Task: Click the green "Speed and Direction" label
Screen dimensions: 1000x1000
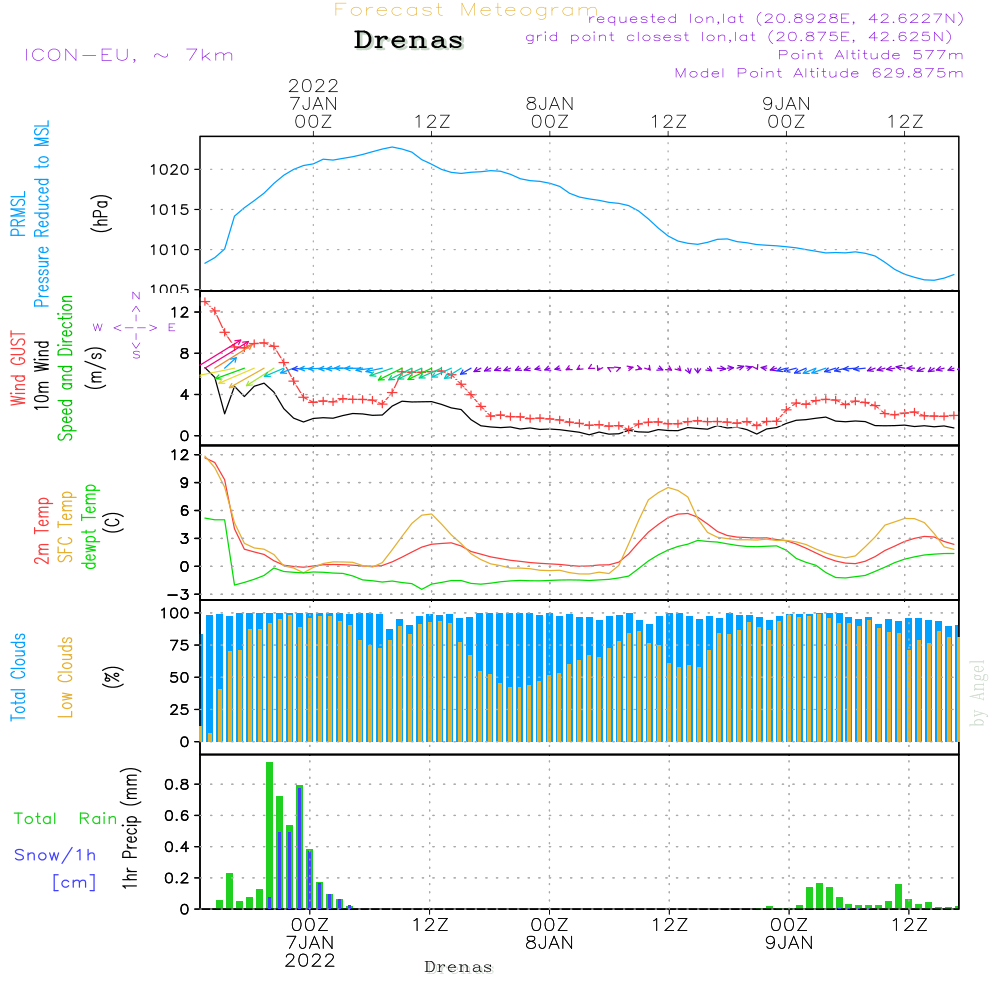Action: click(65, 368)
